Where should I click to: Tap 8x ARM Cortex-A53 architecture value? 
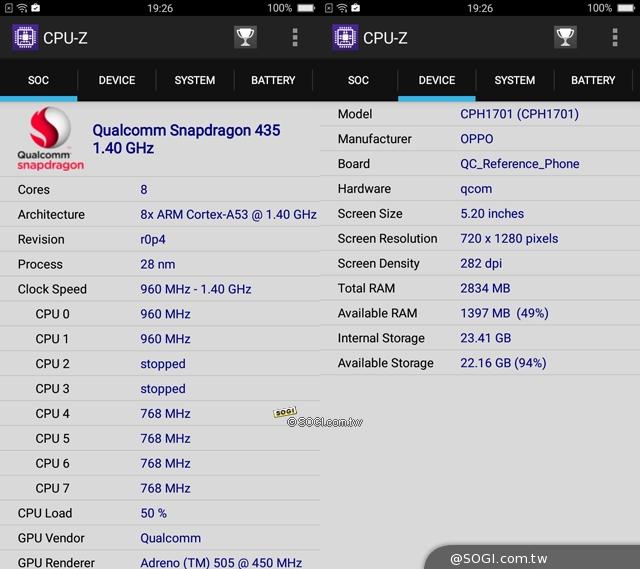click(x=228, y=215)
